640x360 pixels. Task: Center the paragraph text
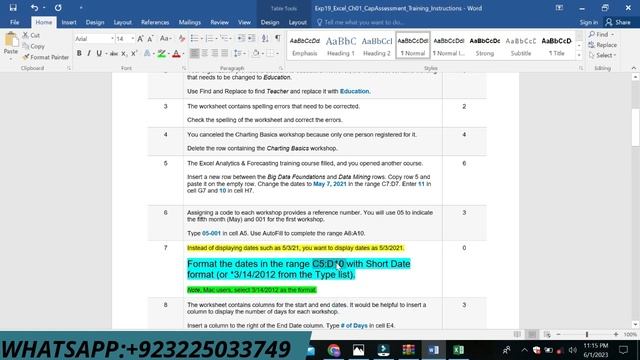click(x=204, y=53)
